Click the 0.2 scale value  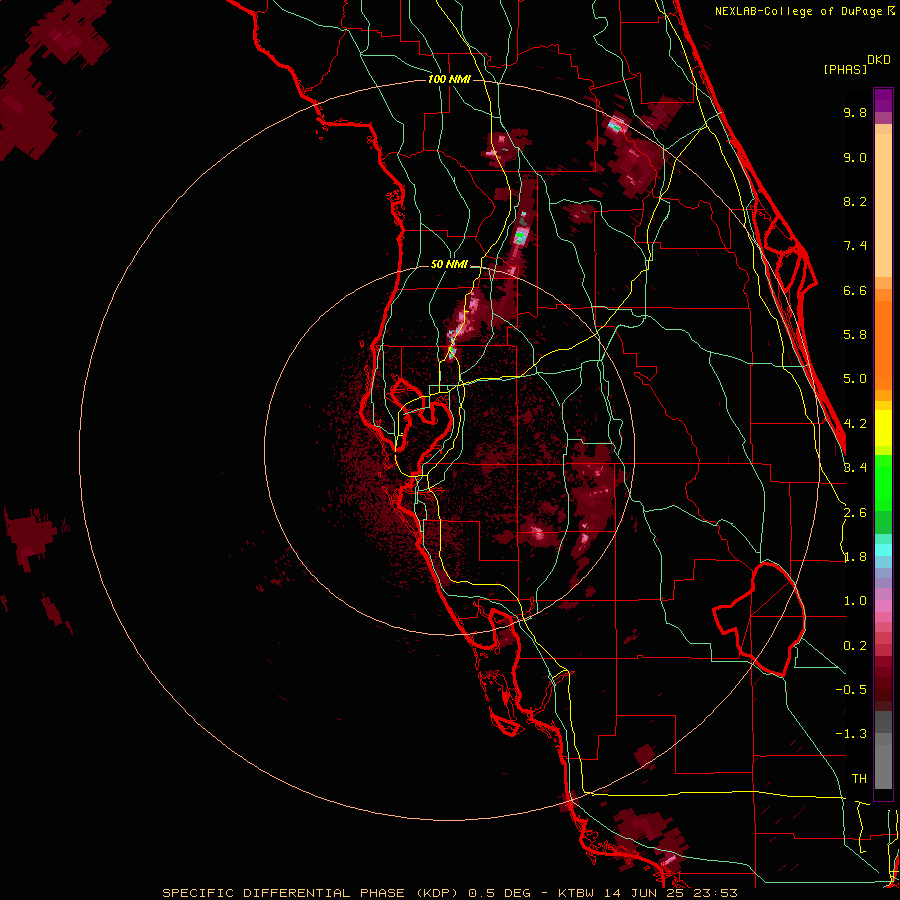[x=855, y=646]
